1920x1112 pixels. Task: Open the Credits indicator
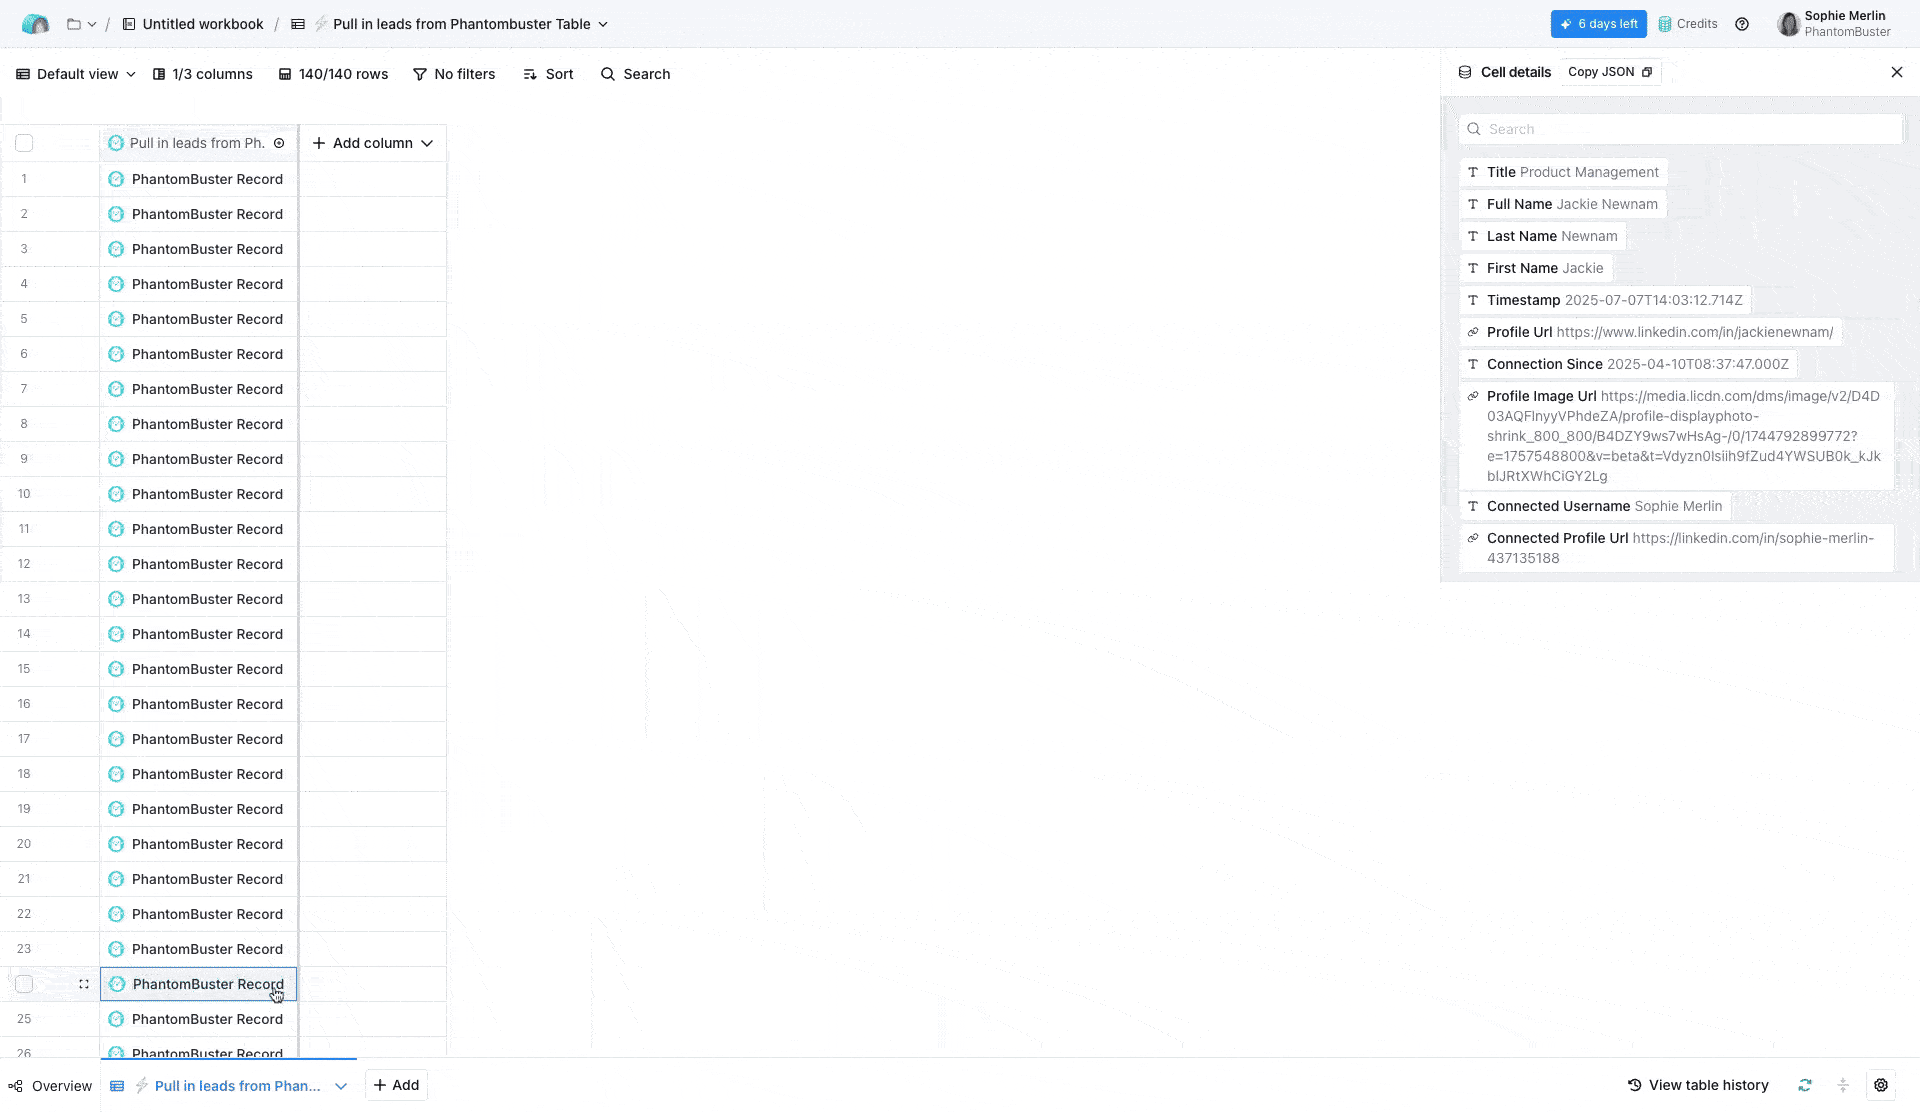click(x=1688, y=24)
